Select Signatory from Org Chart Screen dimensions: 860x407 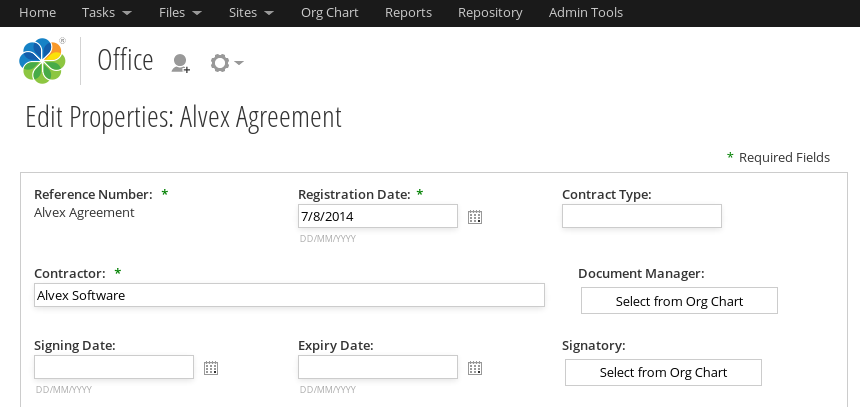click(663, 373)
